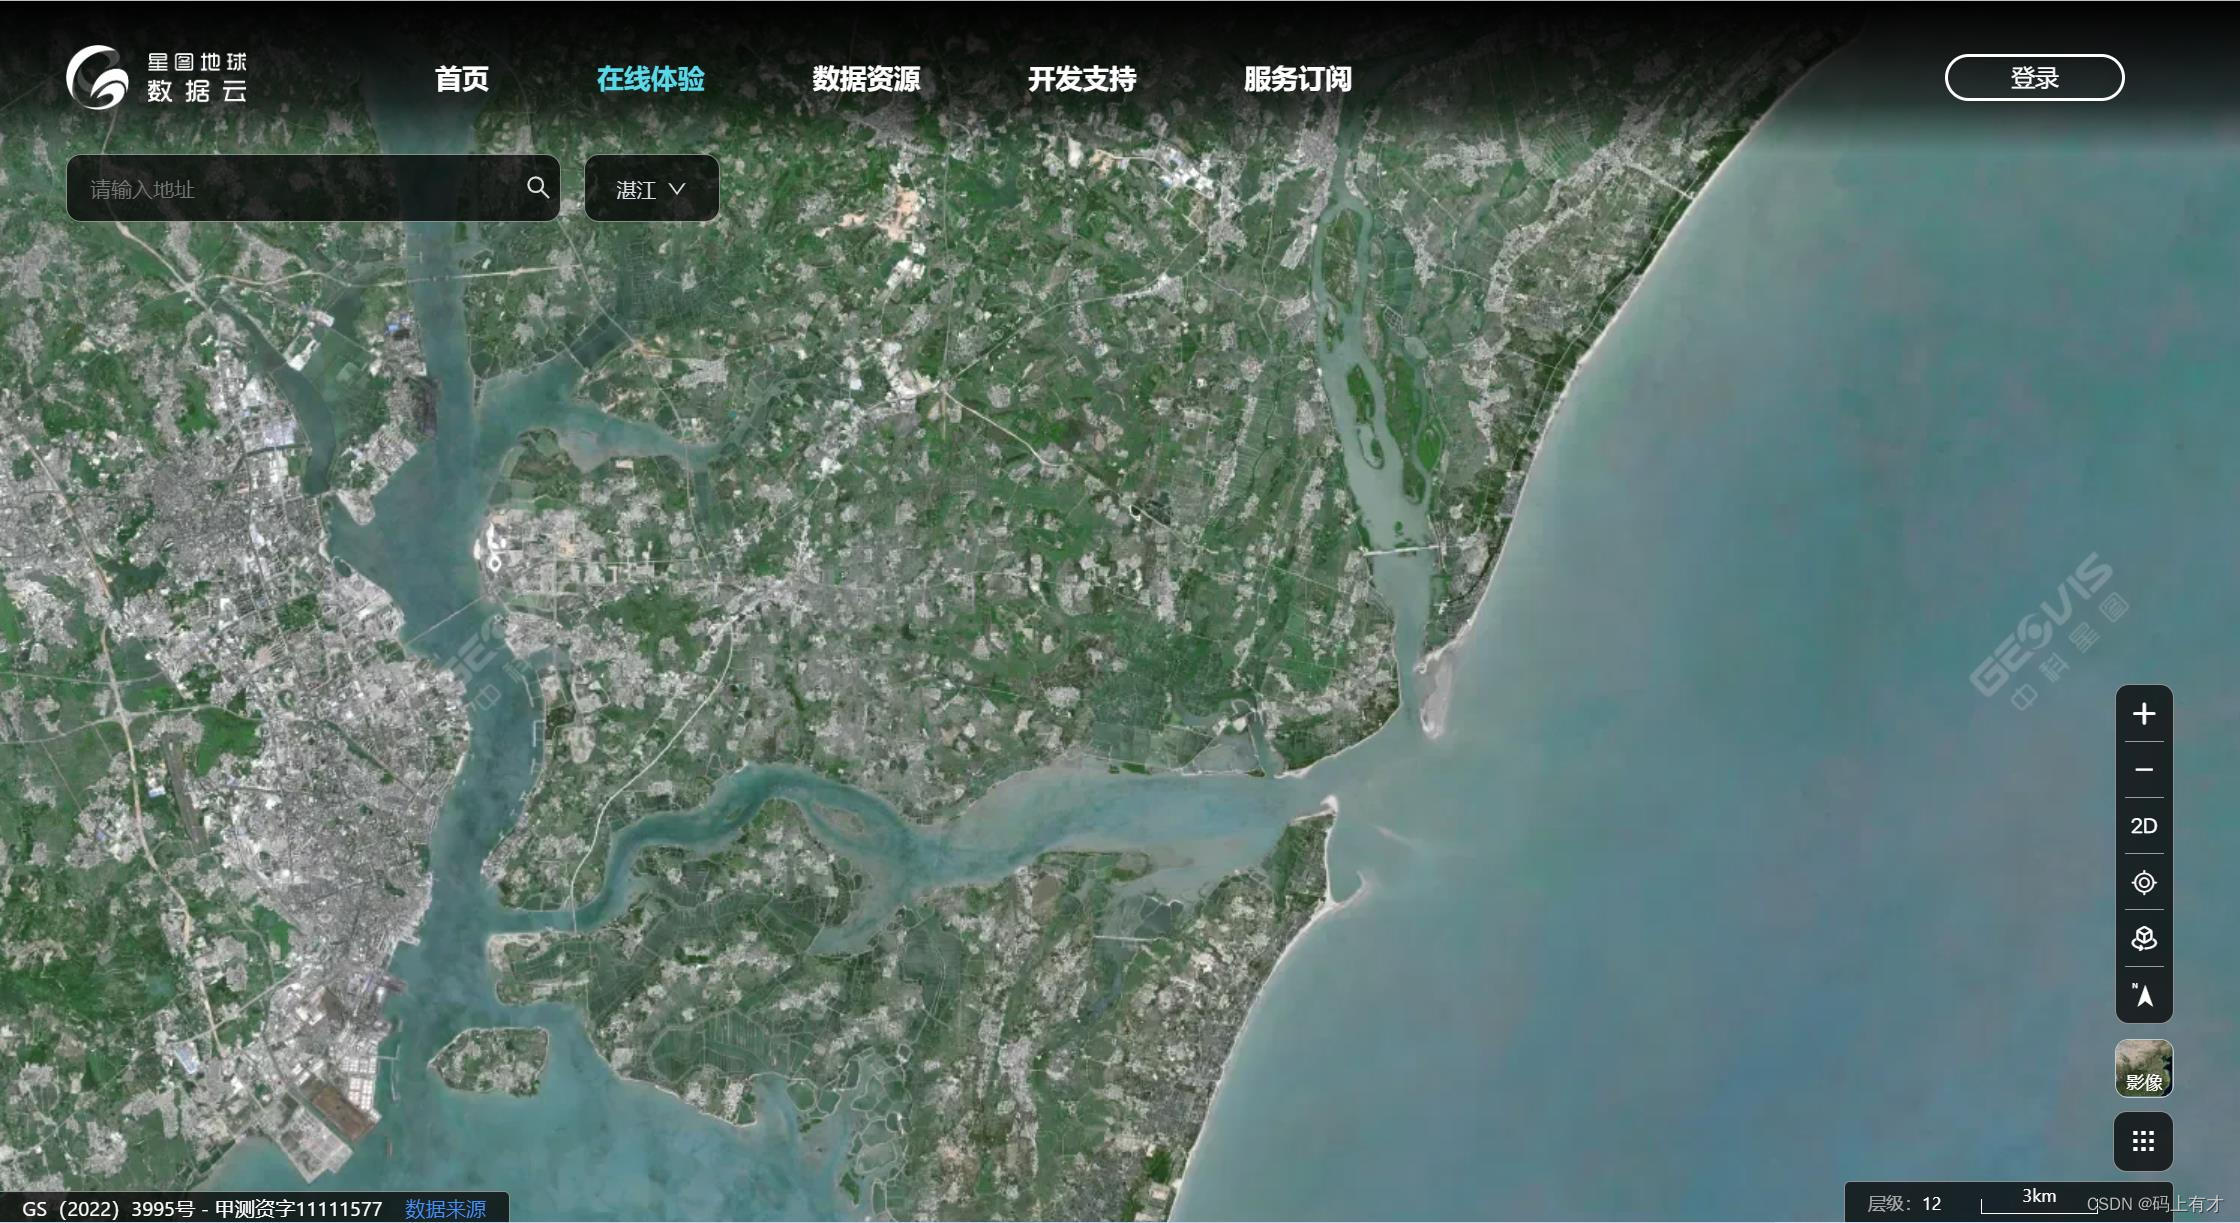The width and height of the screenshot is (2240, 1223).
Task: Open 开发支持 navigation item
Action: pyautogui.click(x=1082, y=79)
